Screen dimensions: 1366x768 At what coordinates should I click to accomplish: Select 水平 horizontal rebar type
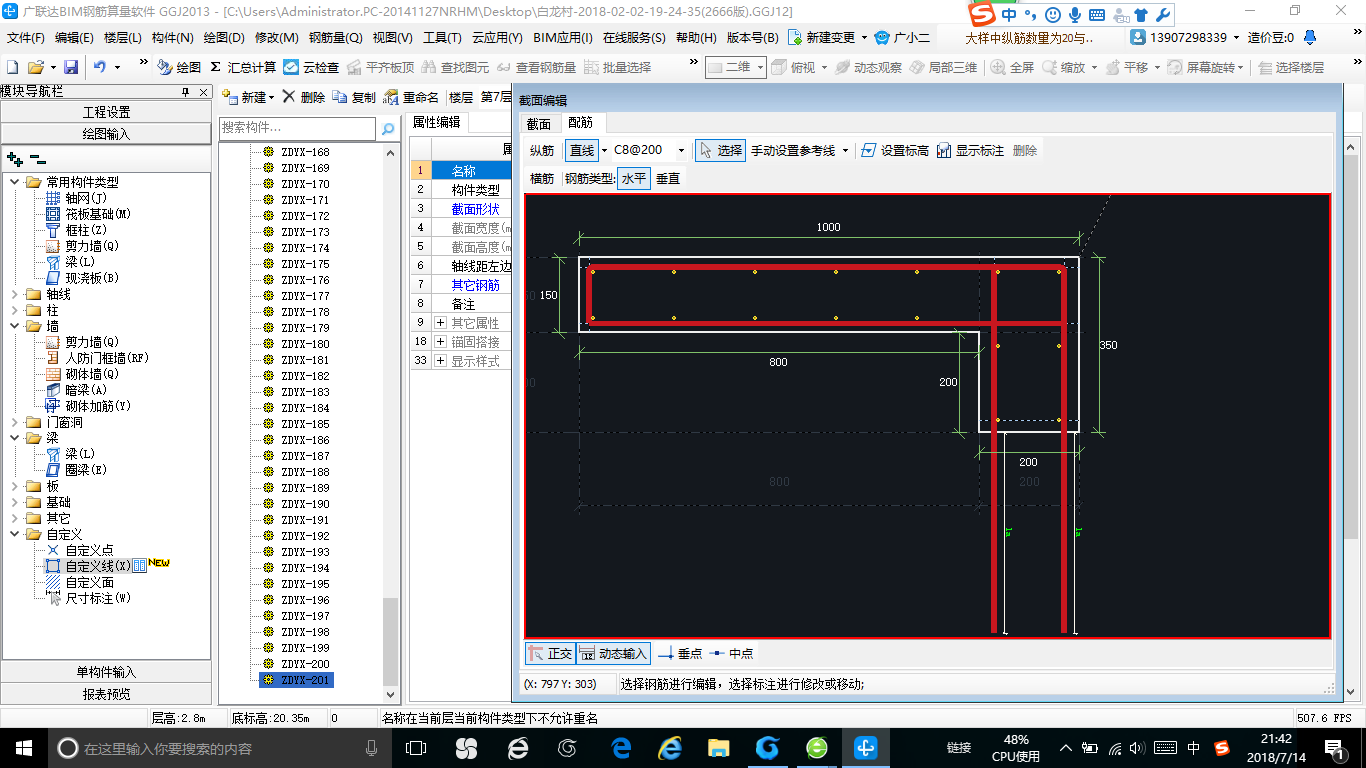[x=634, y=178]
